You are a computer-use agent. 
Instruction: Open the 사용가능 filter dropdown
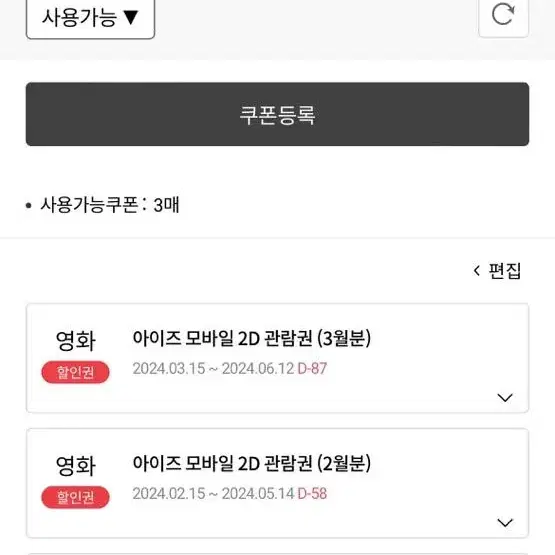coord(91,18)
